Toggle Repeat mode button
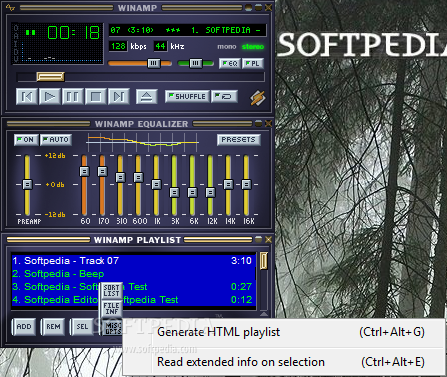 point(224,96)
